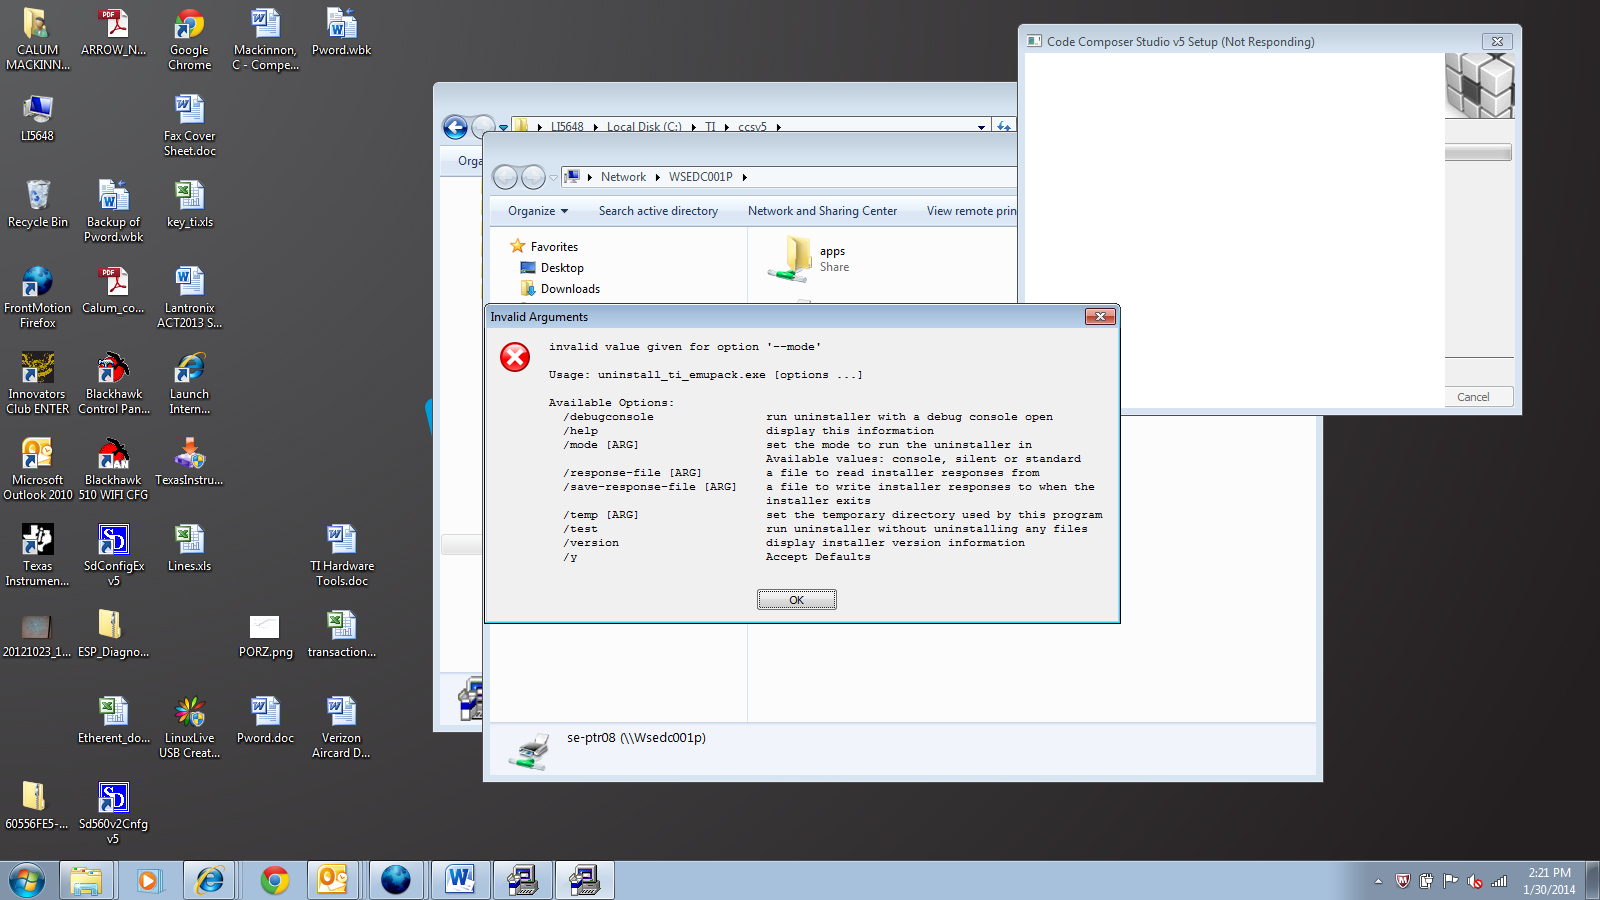Show hidden system tray icons
1600x900 pixels.
[1378, 881]
